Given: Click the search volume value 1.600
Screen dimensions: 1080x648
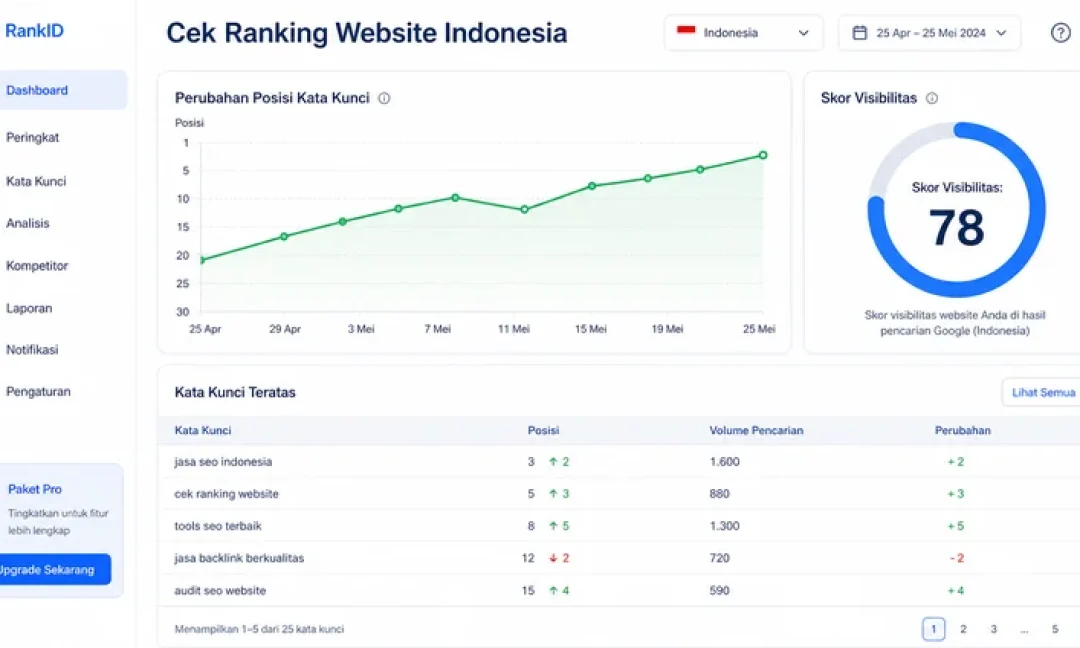Looking at the screenshot, I should click(725, 462).
